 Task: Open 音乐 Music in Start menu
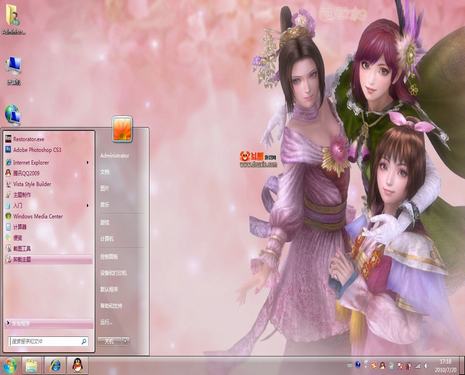pos(105,204)
